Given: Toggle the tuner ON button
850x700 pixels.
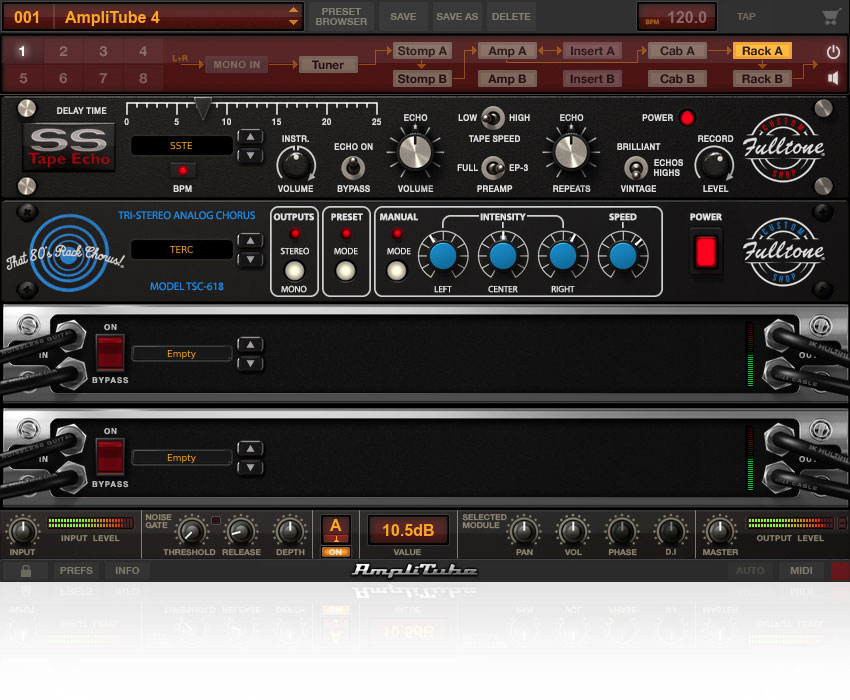Looking at the screenshot, I should 336,552.
